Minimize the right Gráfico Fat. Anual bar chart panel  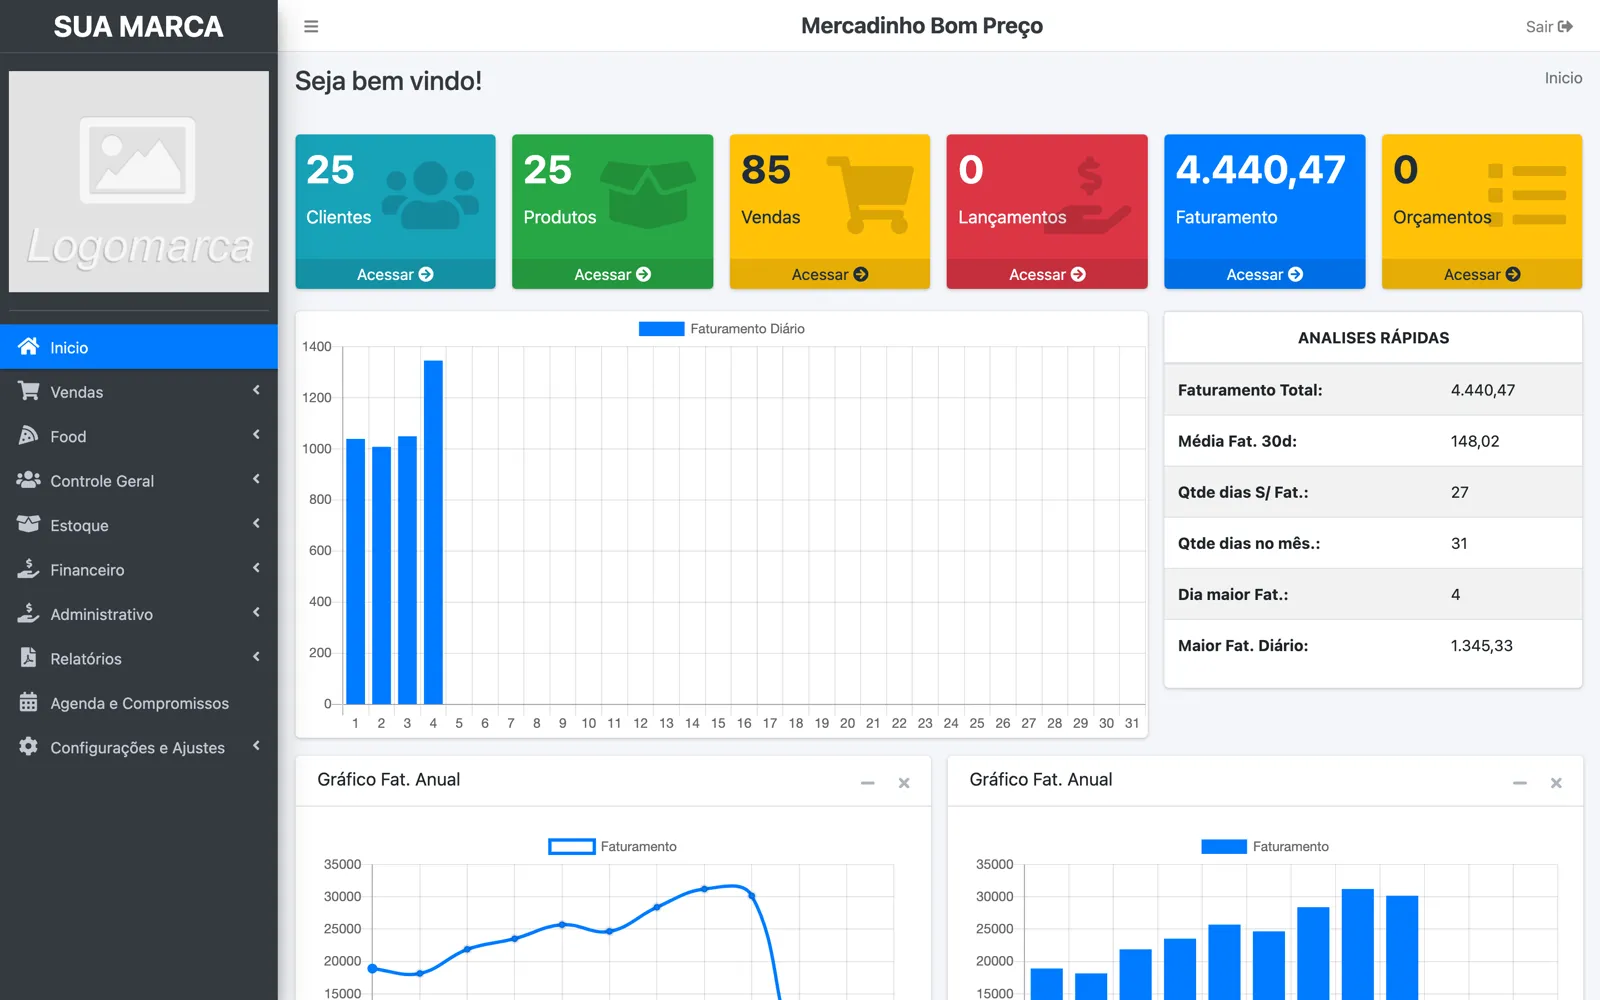coord(1520,783)
